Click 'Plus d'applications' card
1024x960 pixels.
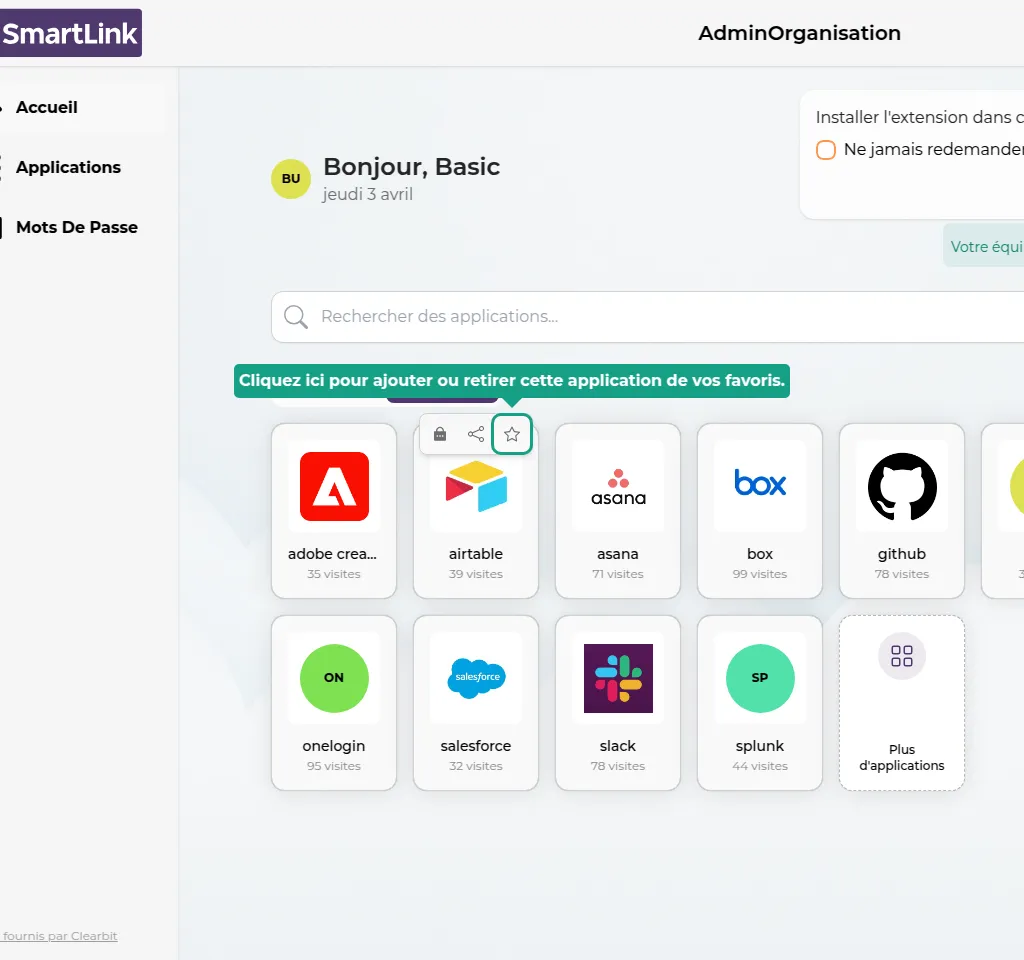coord(902,703)
